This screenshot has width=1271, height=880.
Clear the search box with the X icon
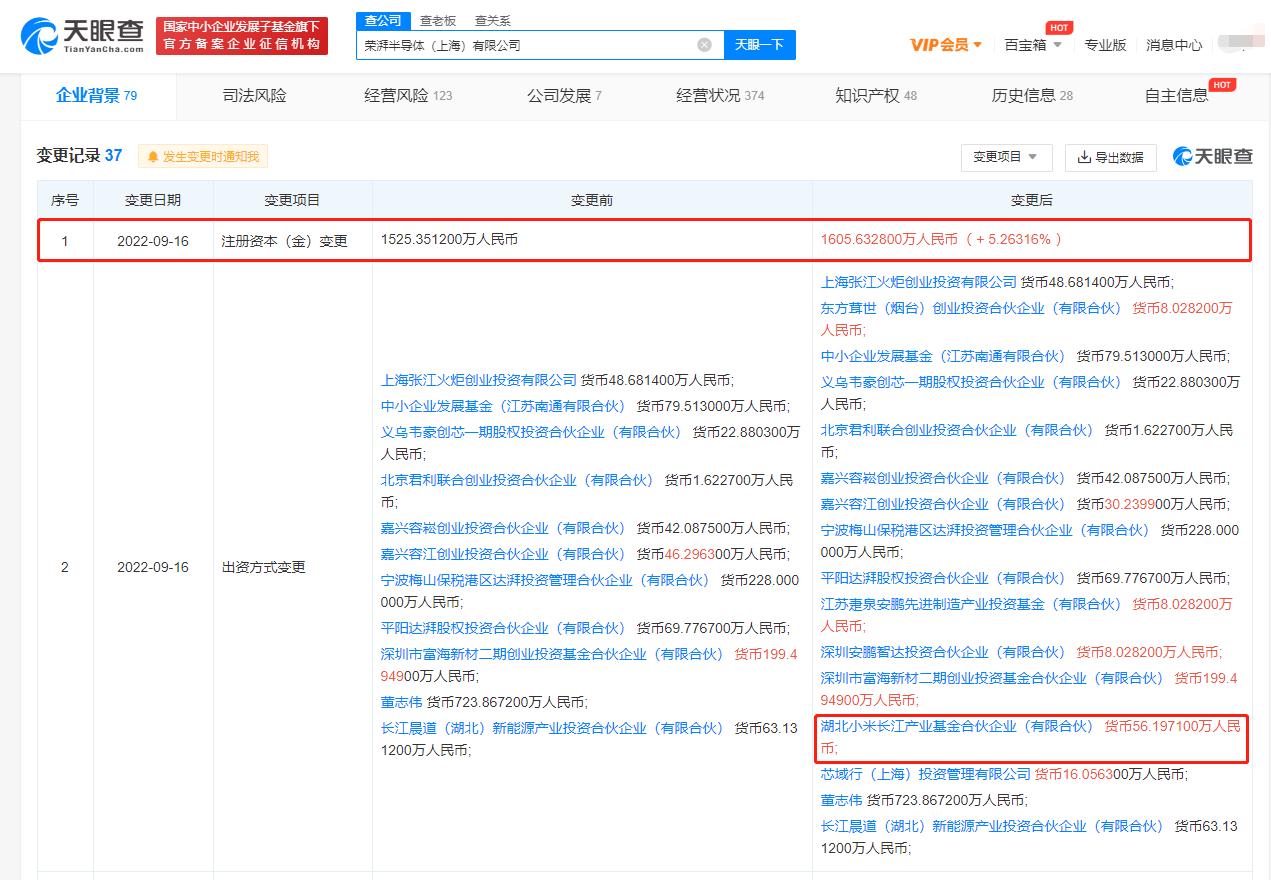tap(704, 45)
